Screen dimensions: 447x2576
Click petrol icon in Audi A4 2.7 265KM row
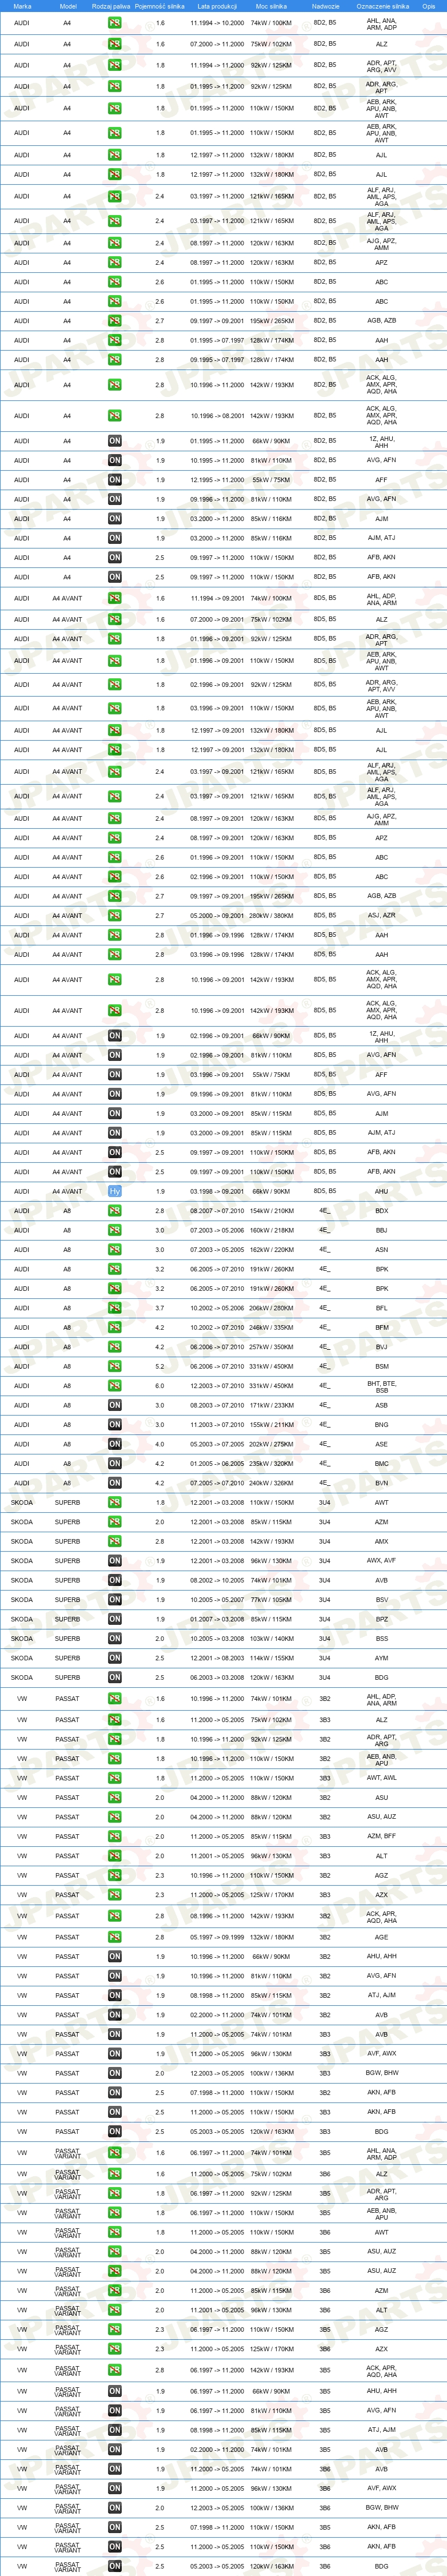(115, 321)
